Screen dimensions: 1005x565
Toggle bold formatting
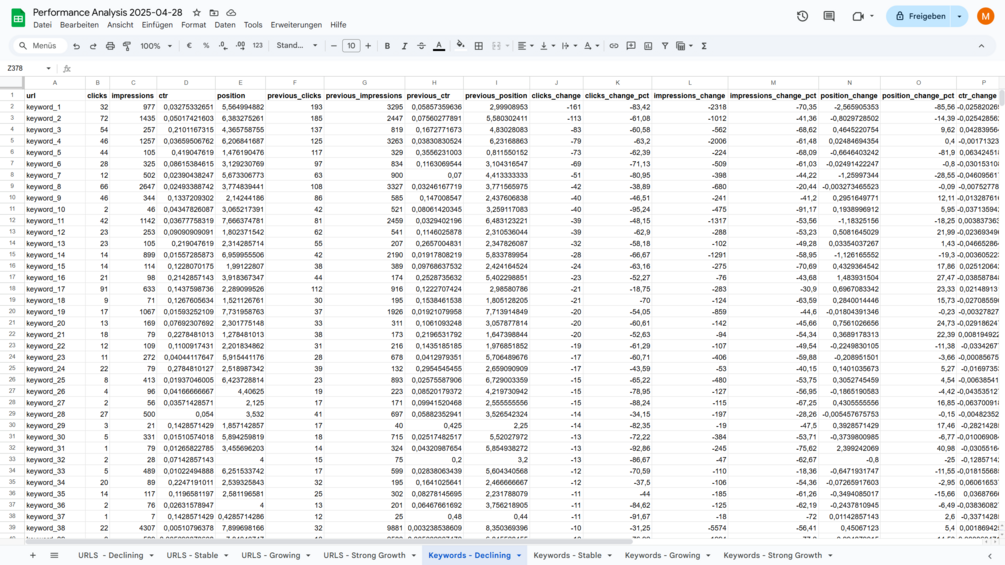tap(387, 46)
